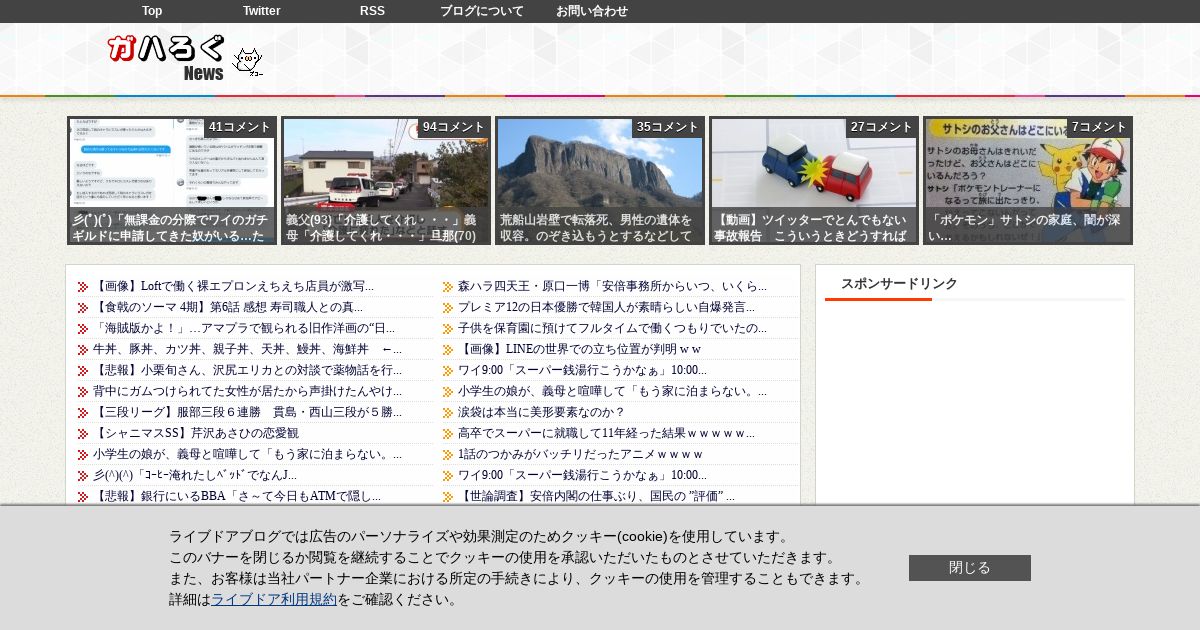
Task: Open the ライブドア利用規約 link
Action: 274,599
